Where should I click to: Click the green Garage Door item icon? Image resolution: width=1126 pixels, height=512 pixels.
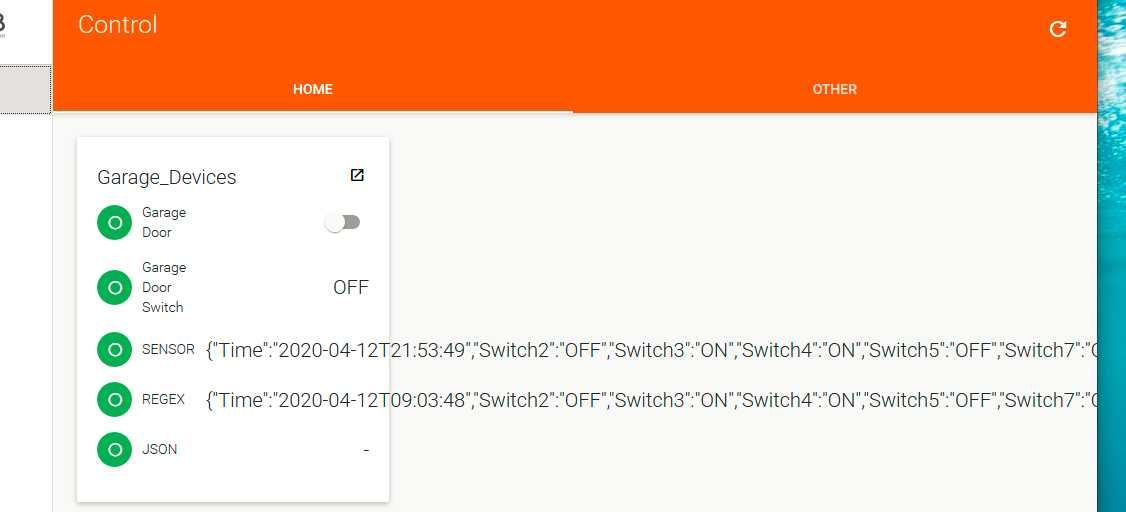115,223
